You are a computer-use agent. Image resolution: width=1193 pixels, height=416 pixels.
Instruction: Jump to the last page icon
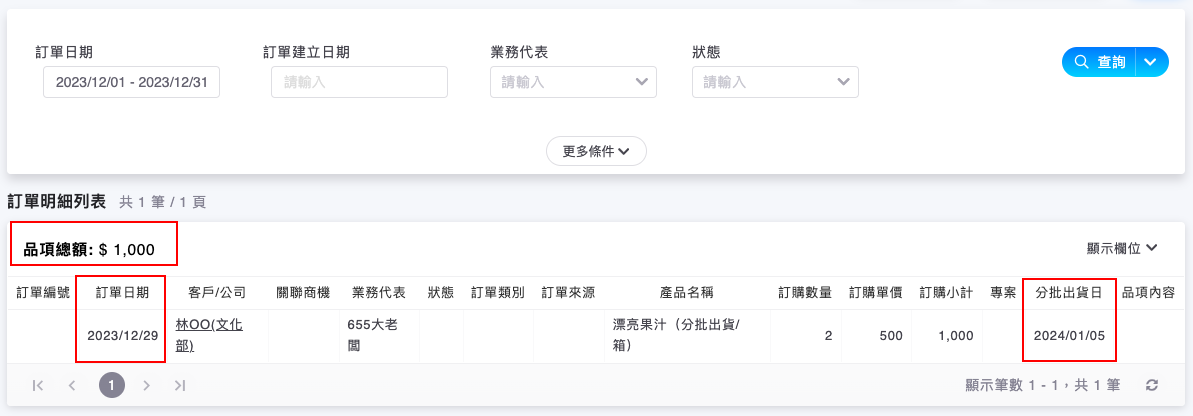coord(180,385)
